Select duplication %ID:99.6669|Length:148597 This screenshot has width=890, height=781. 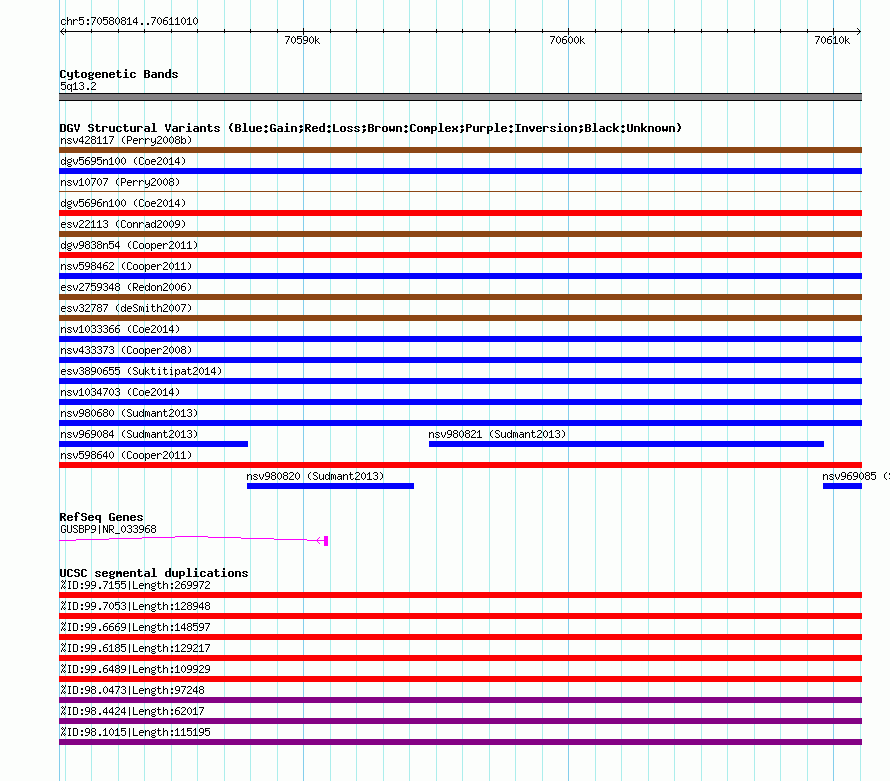pyautogui.click(x=135, y=627)
